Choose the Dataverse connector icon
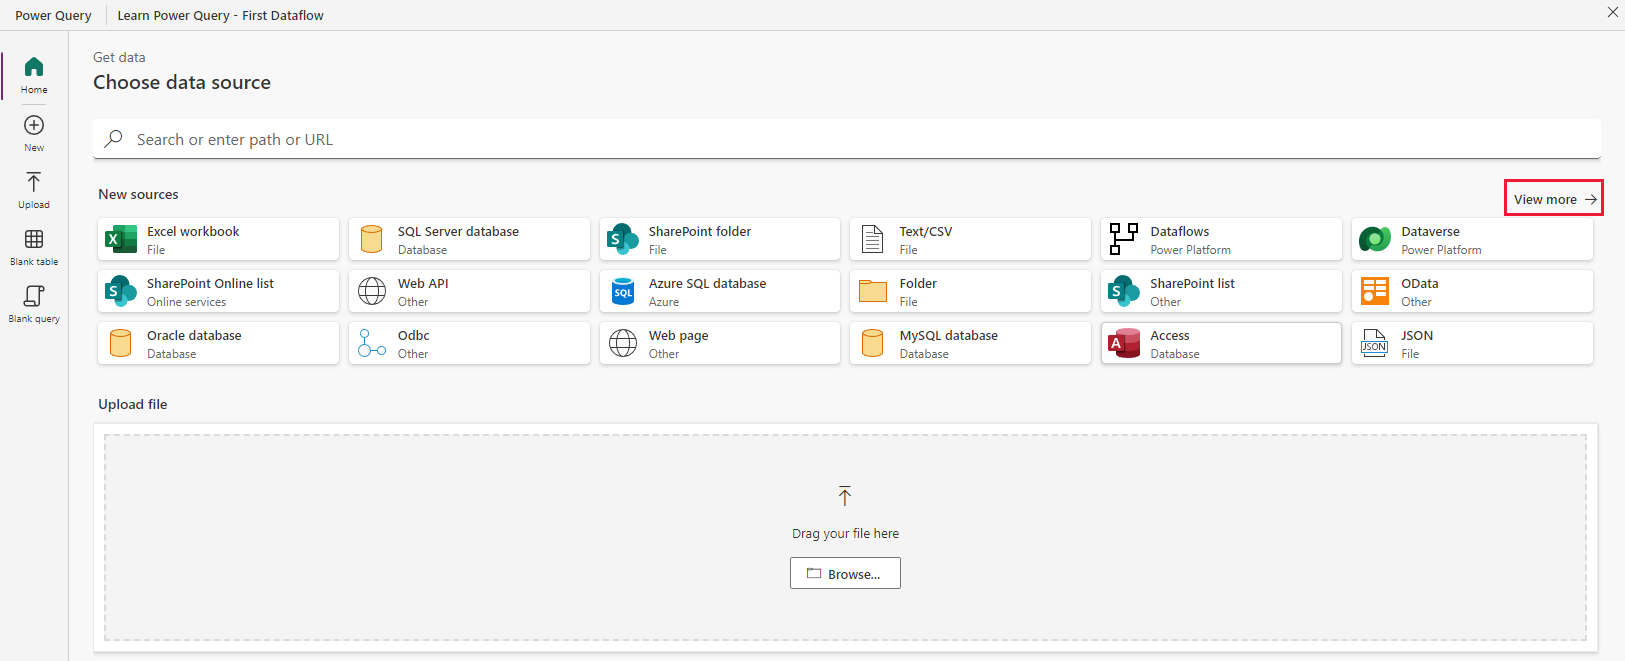 pos(1375,239)
